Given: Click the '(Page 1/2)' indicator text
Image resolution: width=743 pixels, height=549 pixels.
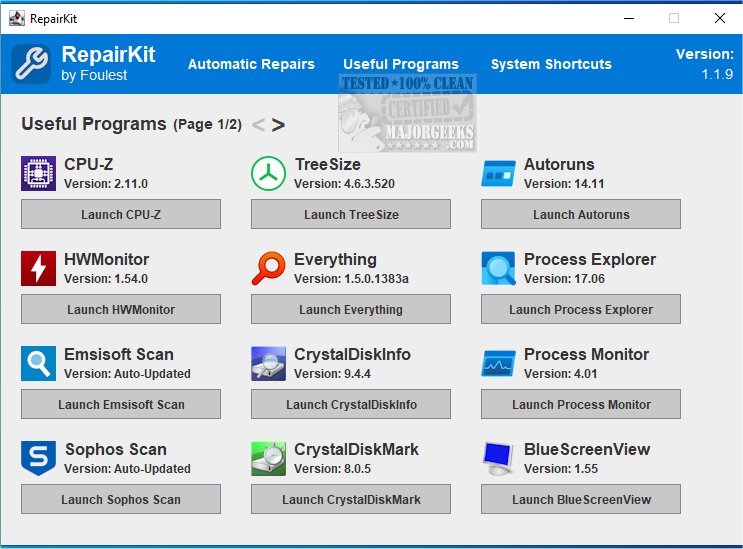Looking at the screenshot, I should click(207, 125).
